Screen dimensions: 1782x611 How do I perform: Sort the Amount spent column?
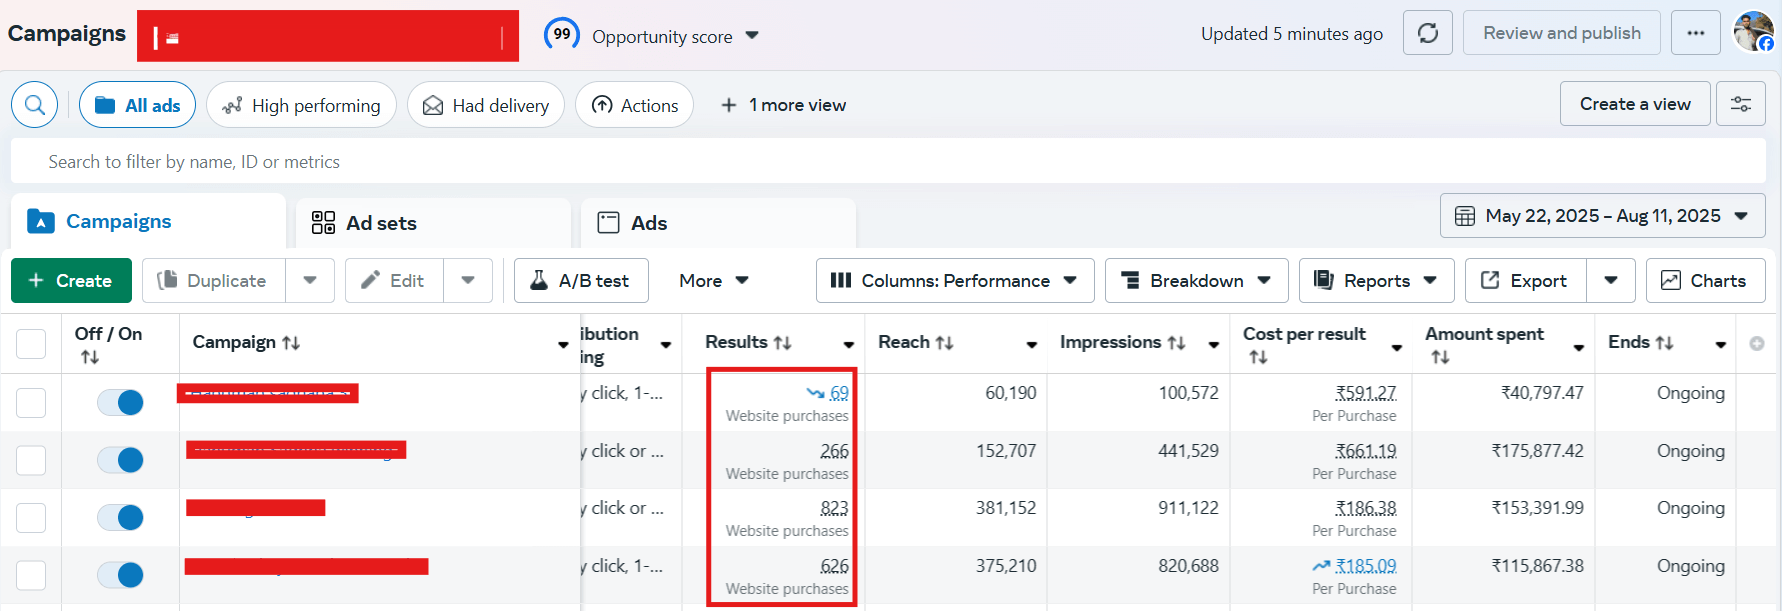1440,357
